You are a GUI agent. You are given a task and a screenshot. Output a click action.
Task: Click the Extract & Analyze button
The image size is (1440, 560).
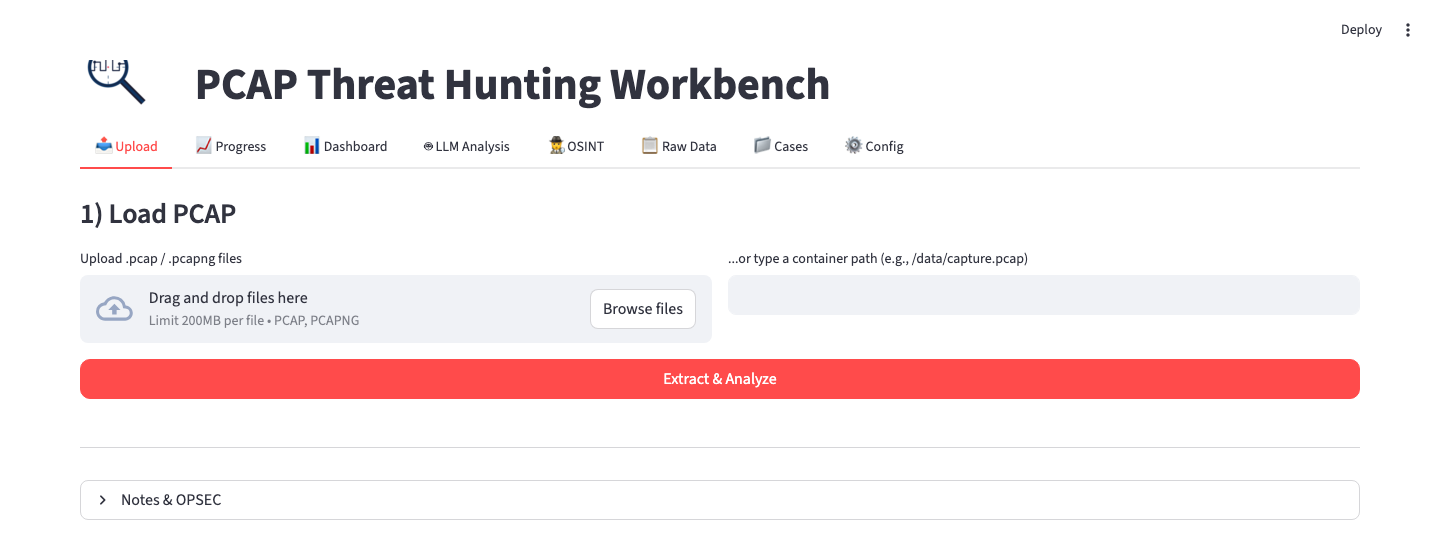pyautogui.click(x=720, y=379)
